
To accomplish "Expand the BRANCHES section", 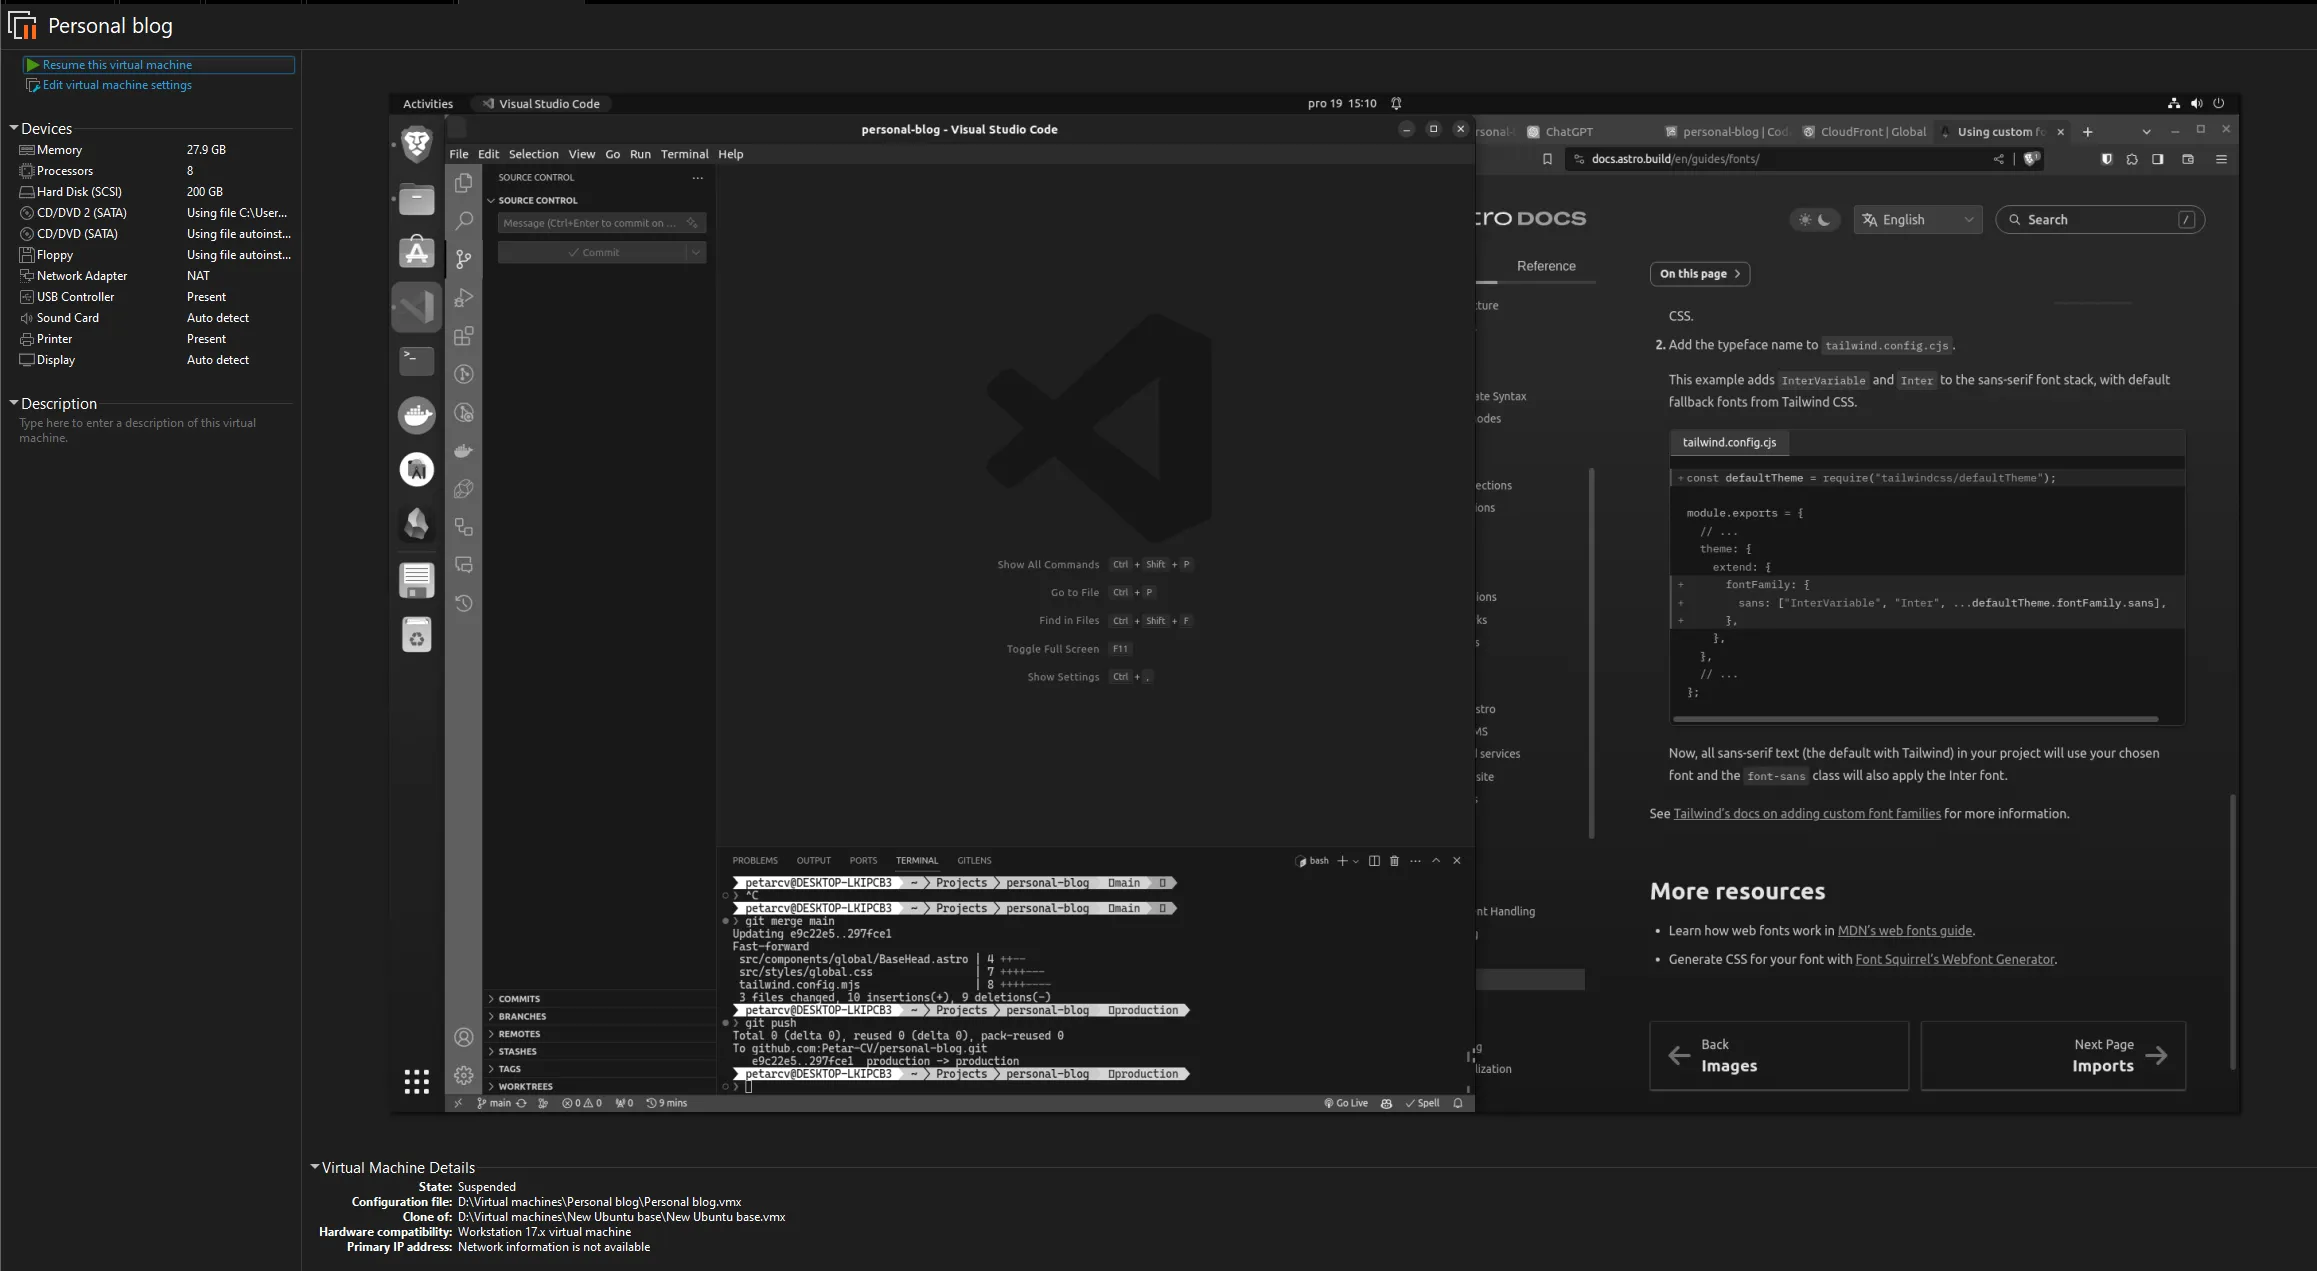I will (522, 1016).
